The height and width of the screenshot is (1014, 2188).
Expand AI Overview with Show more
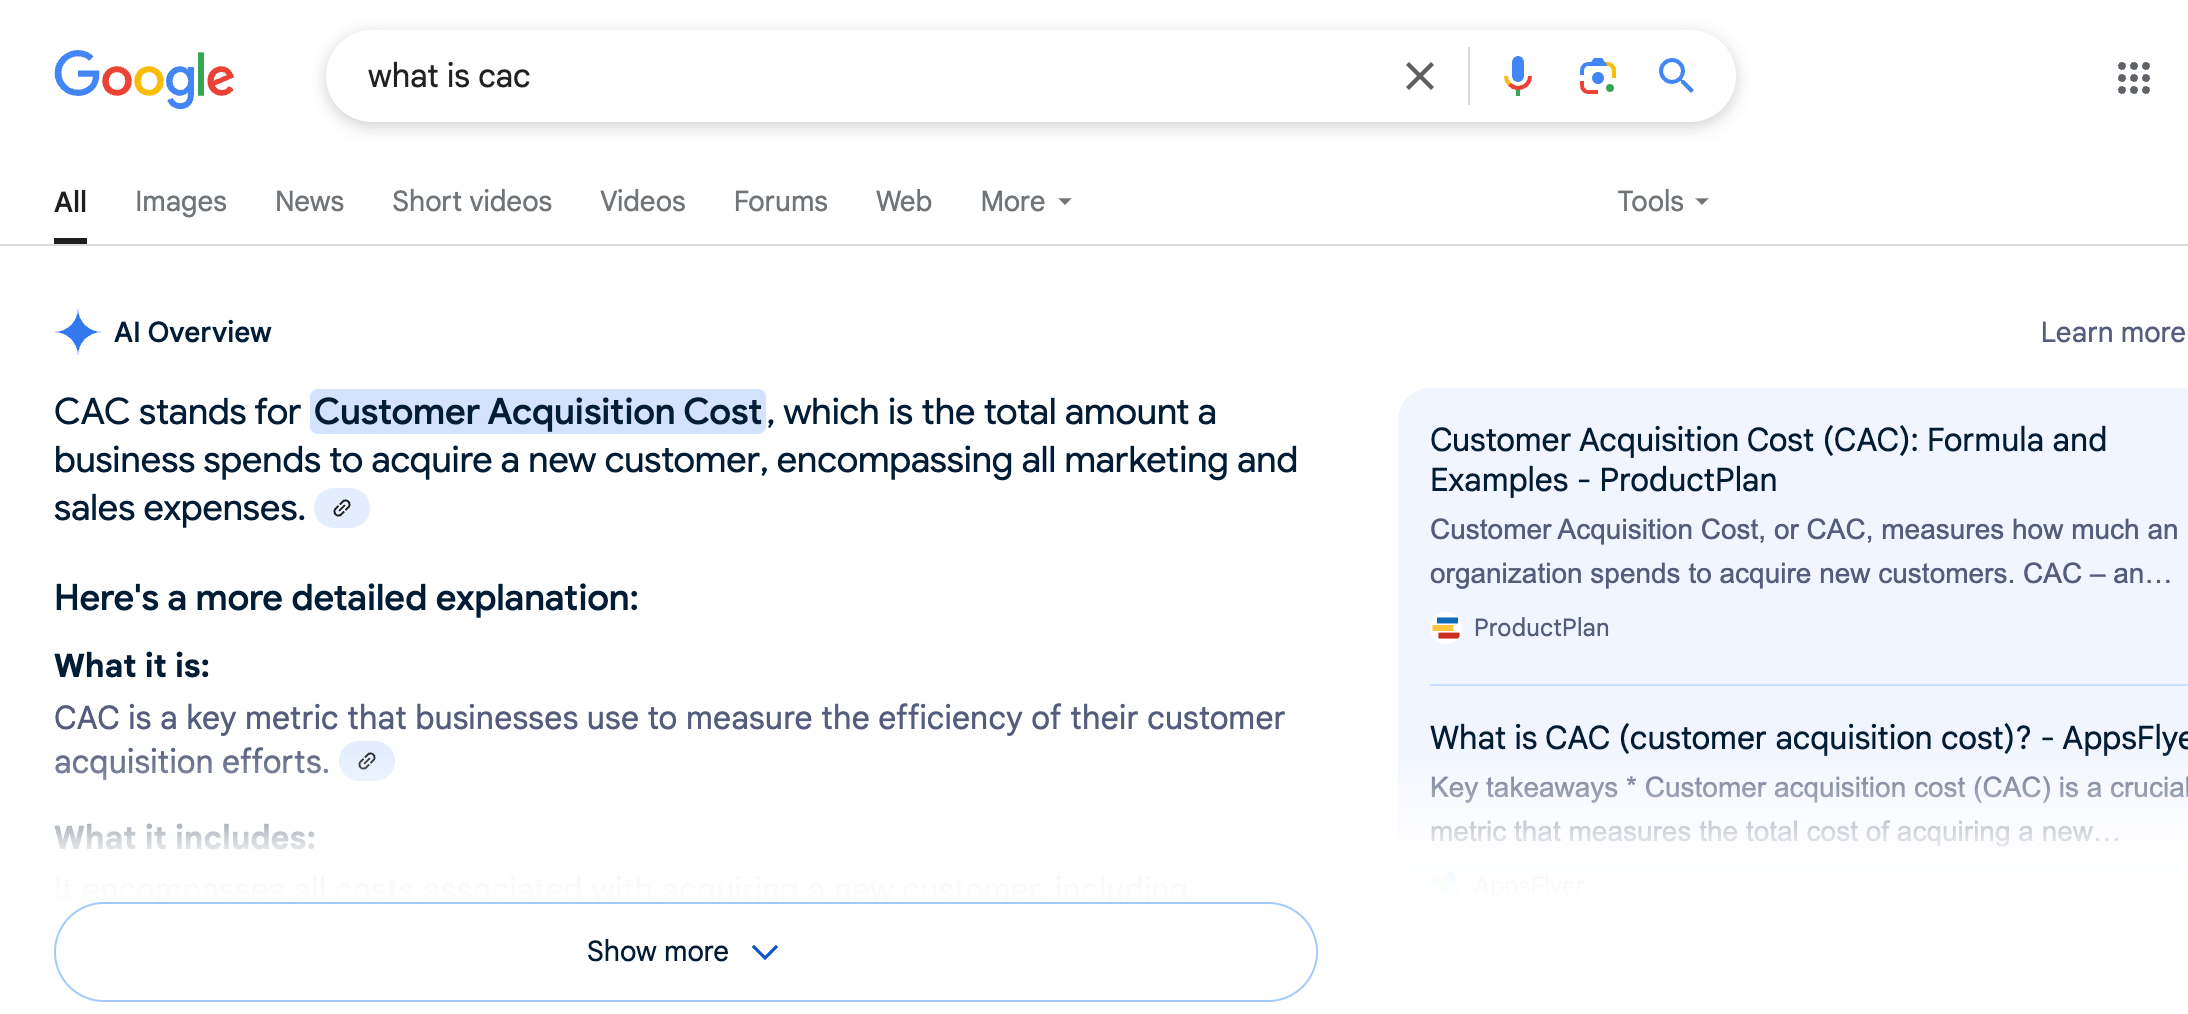coord(685,951)
